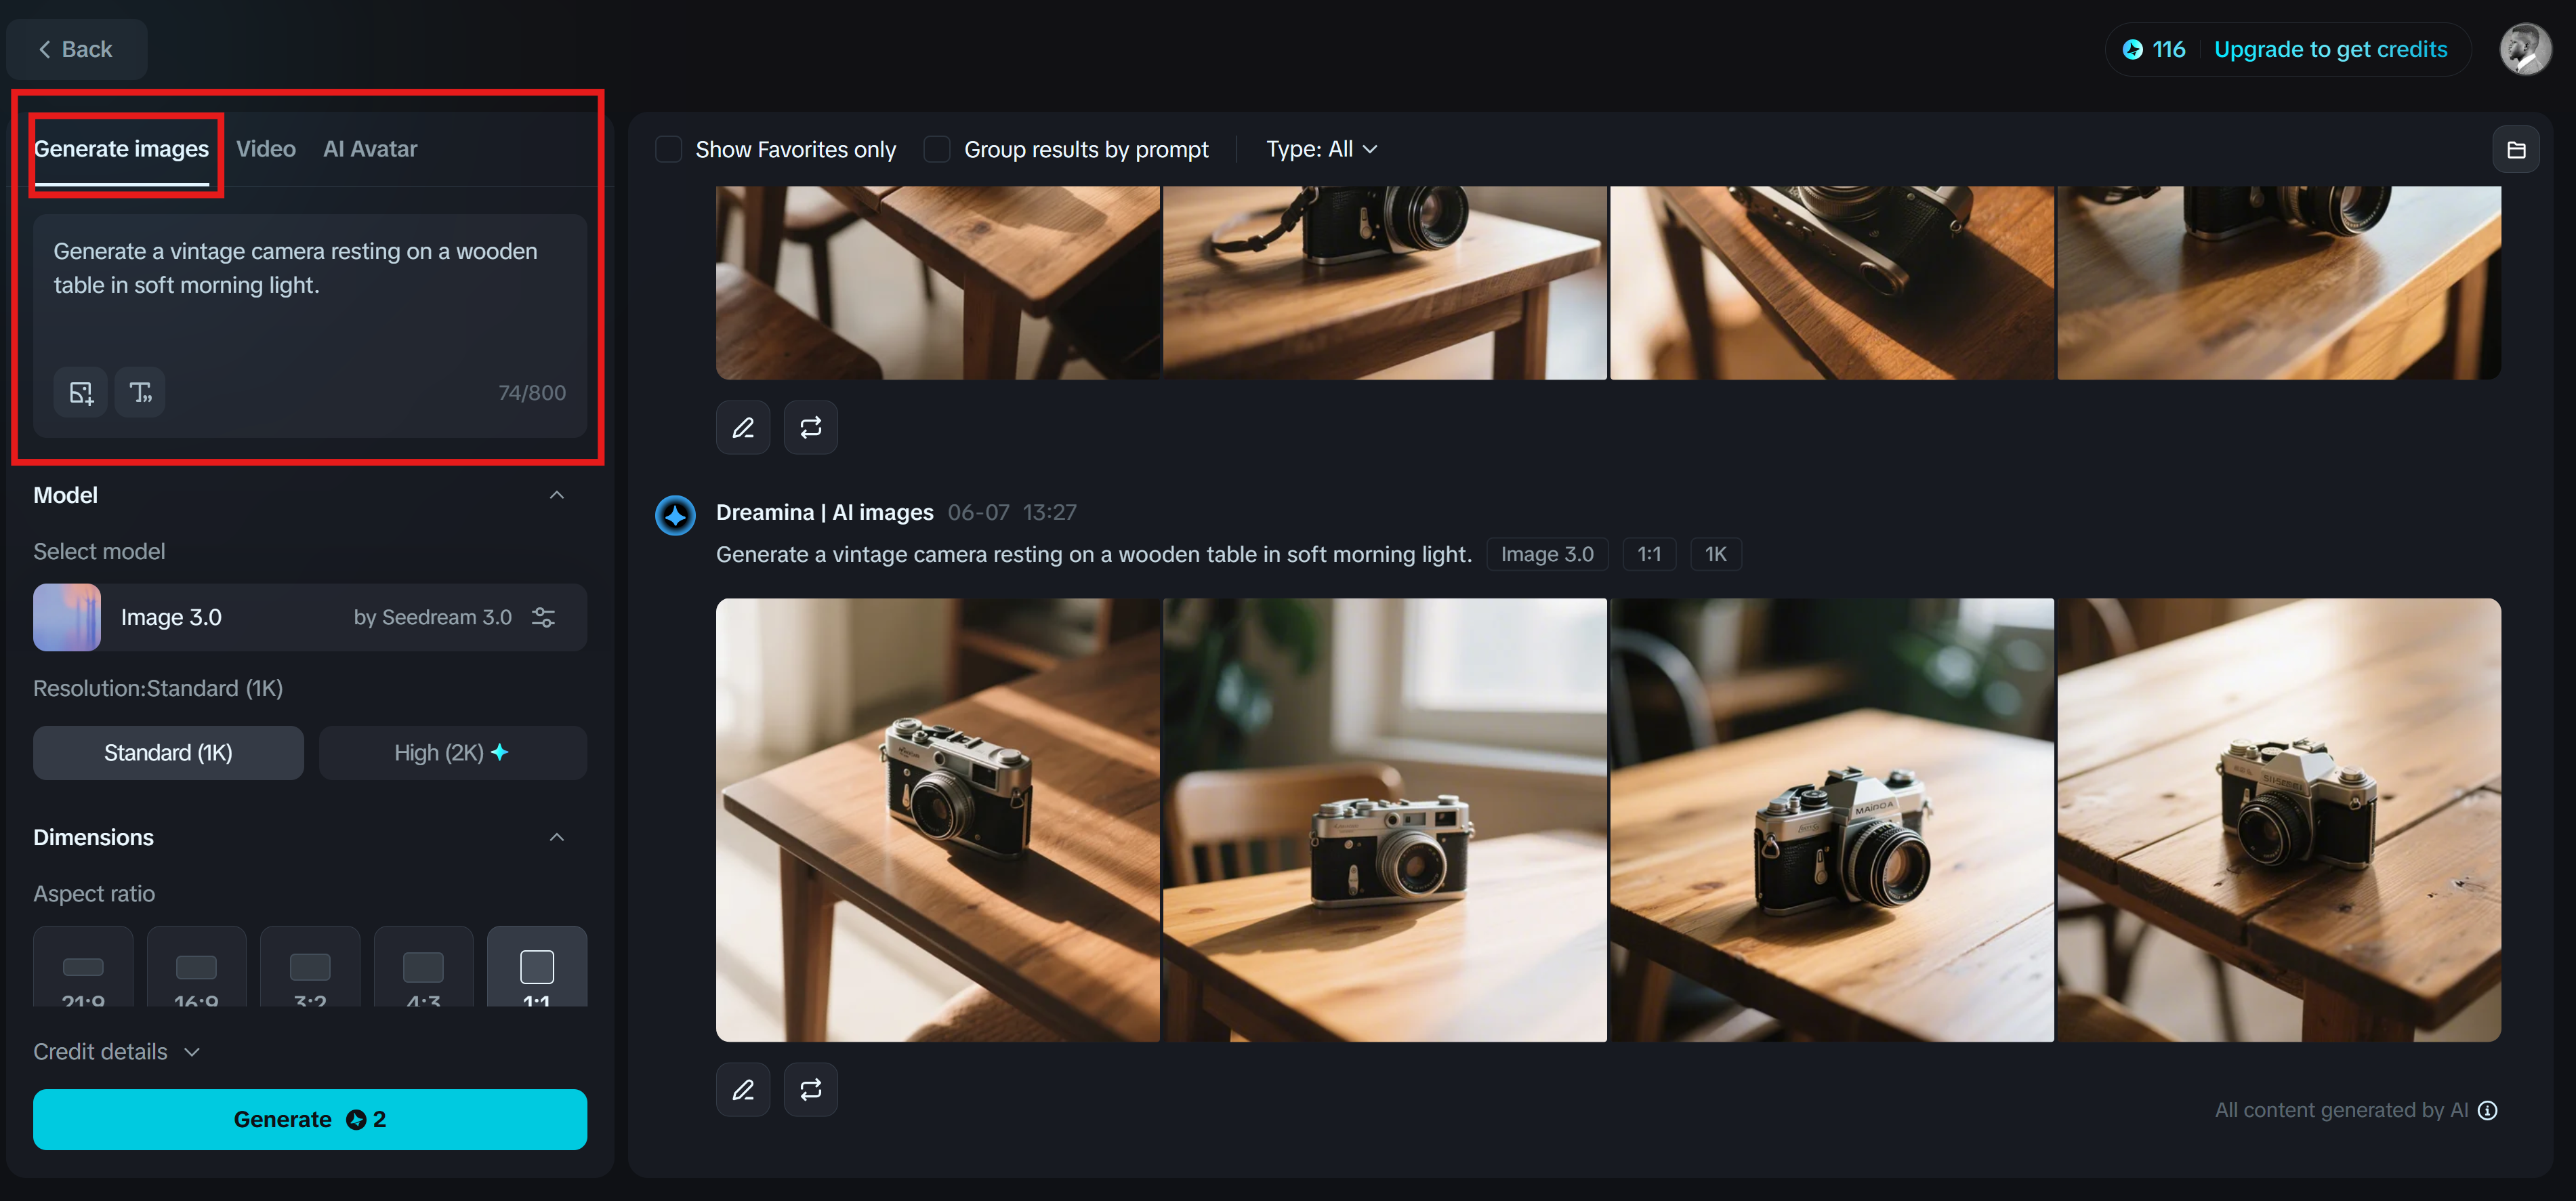Click Upgrade to get credits link

2330,49
